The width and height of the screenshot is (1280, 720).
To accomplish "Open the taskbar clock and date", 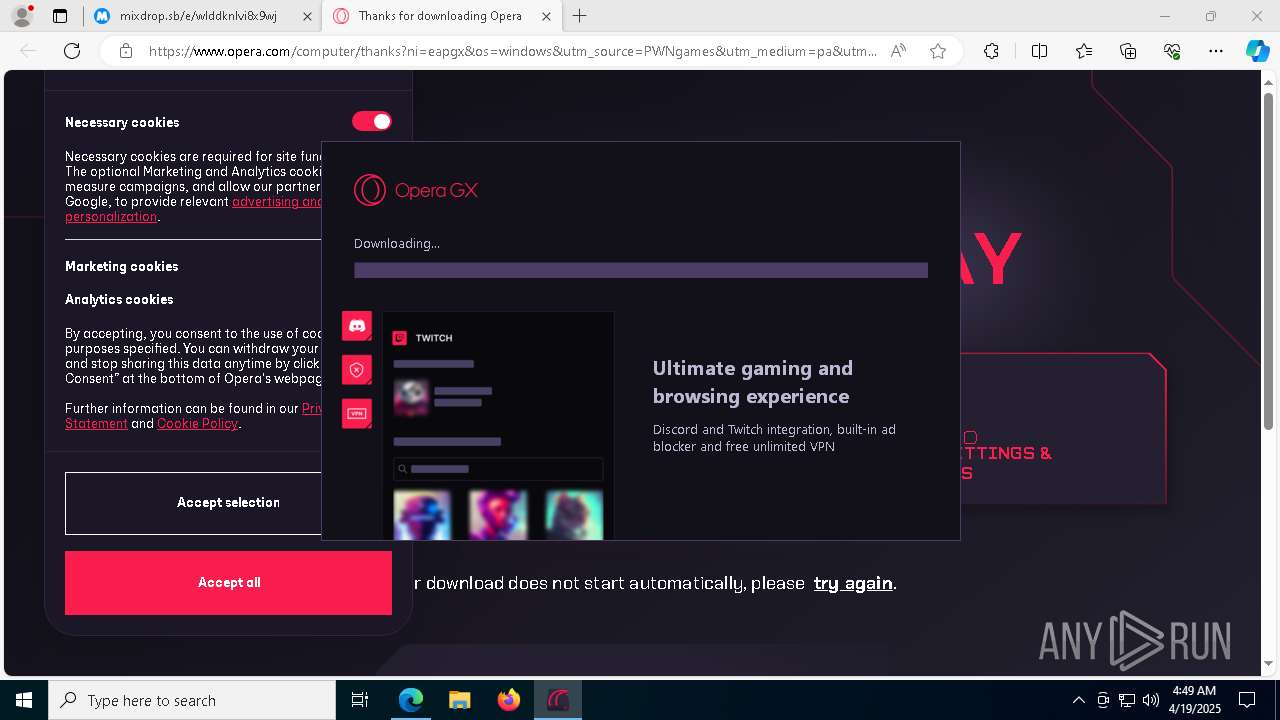I will (x=1195, y=700).
